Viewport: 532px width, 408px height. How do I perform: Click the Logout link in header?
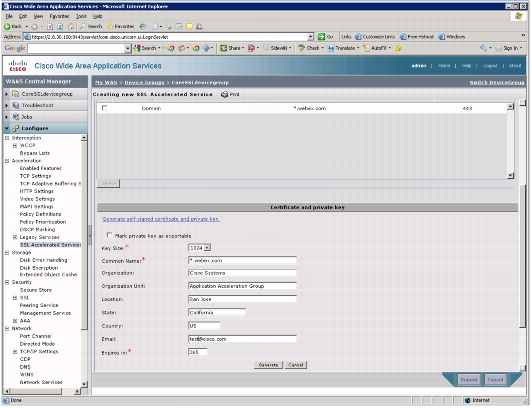pos(491,66)
